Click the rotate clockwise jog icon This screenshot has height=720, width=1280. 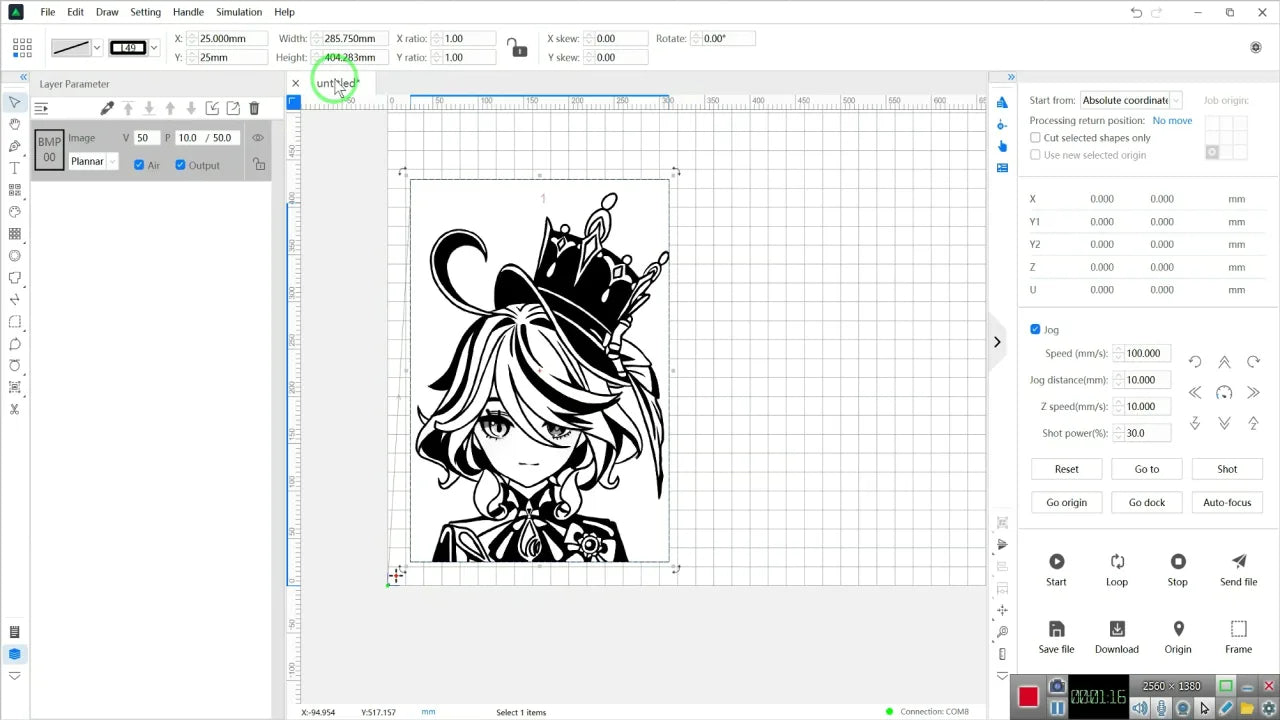(1253, 362)
